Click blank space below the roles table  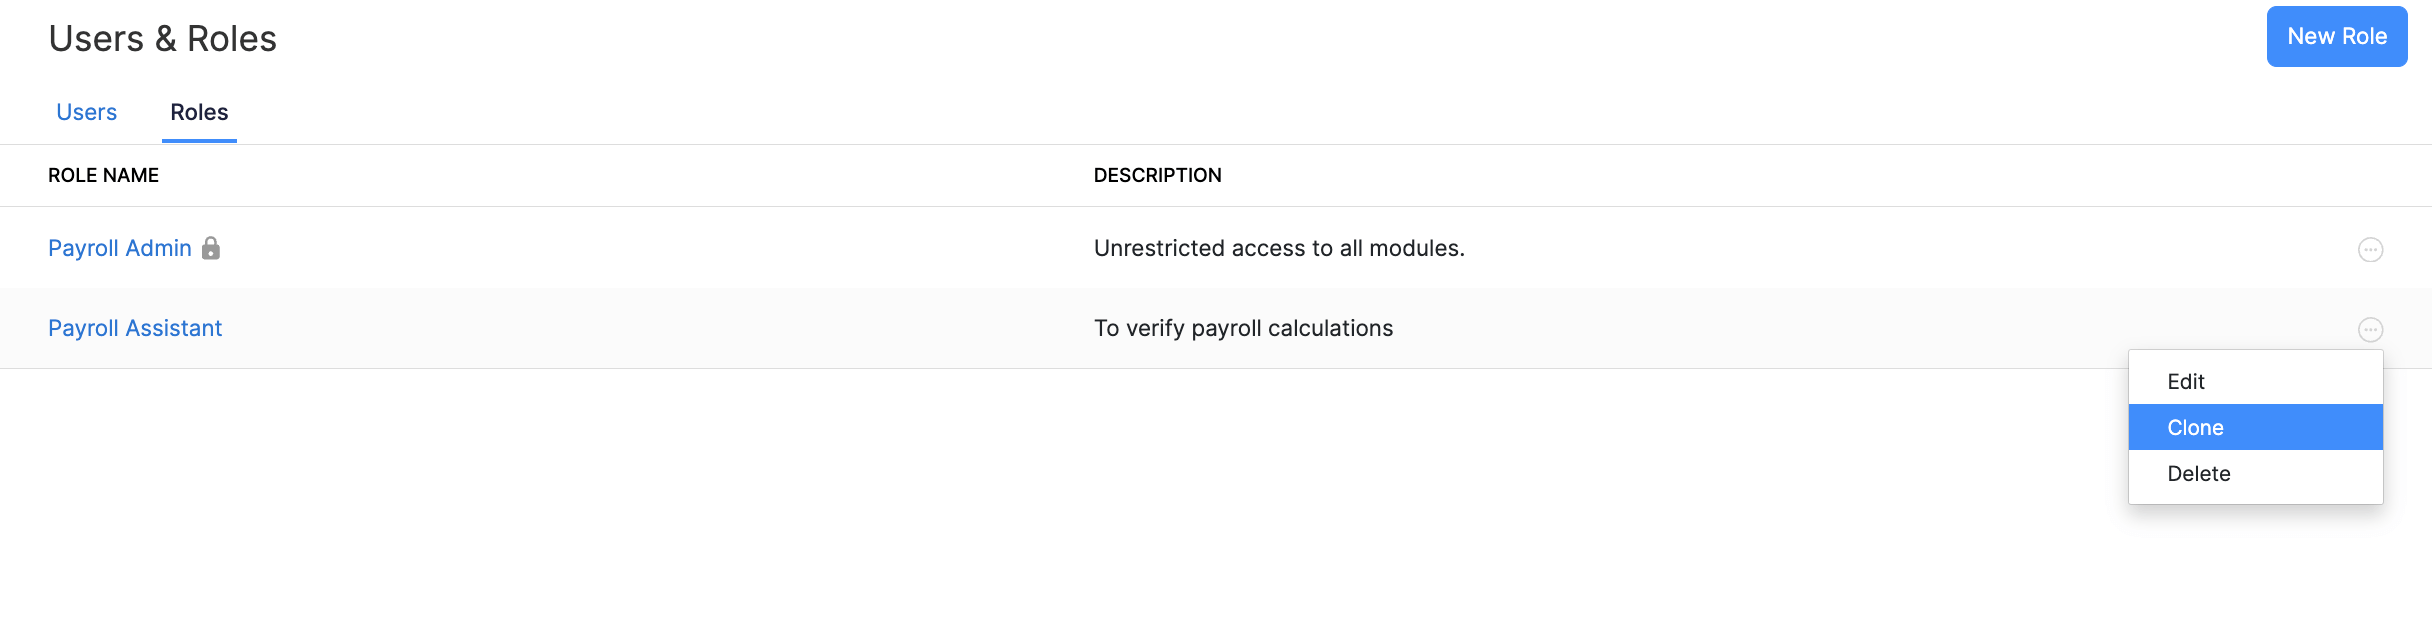(x=1000, y=500)
